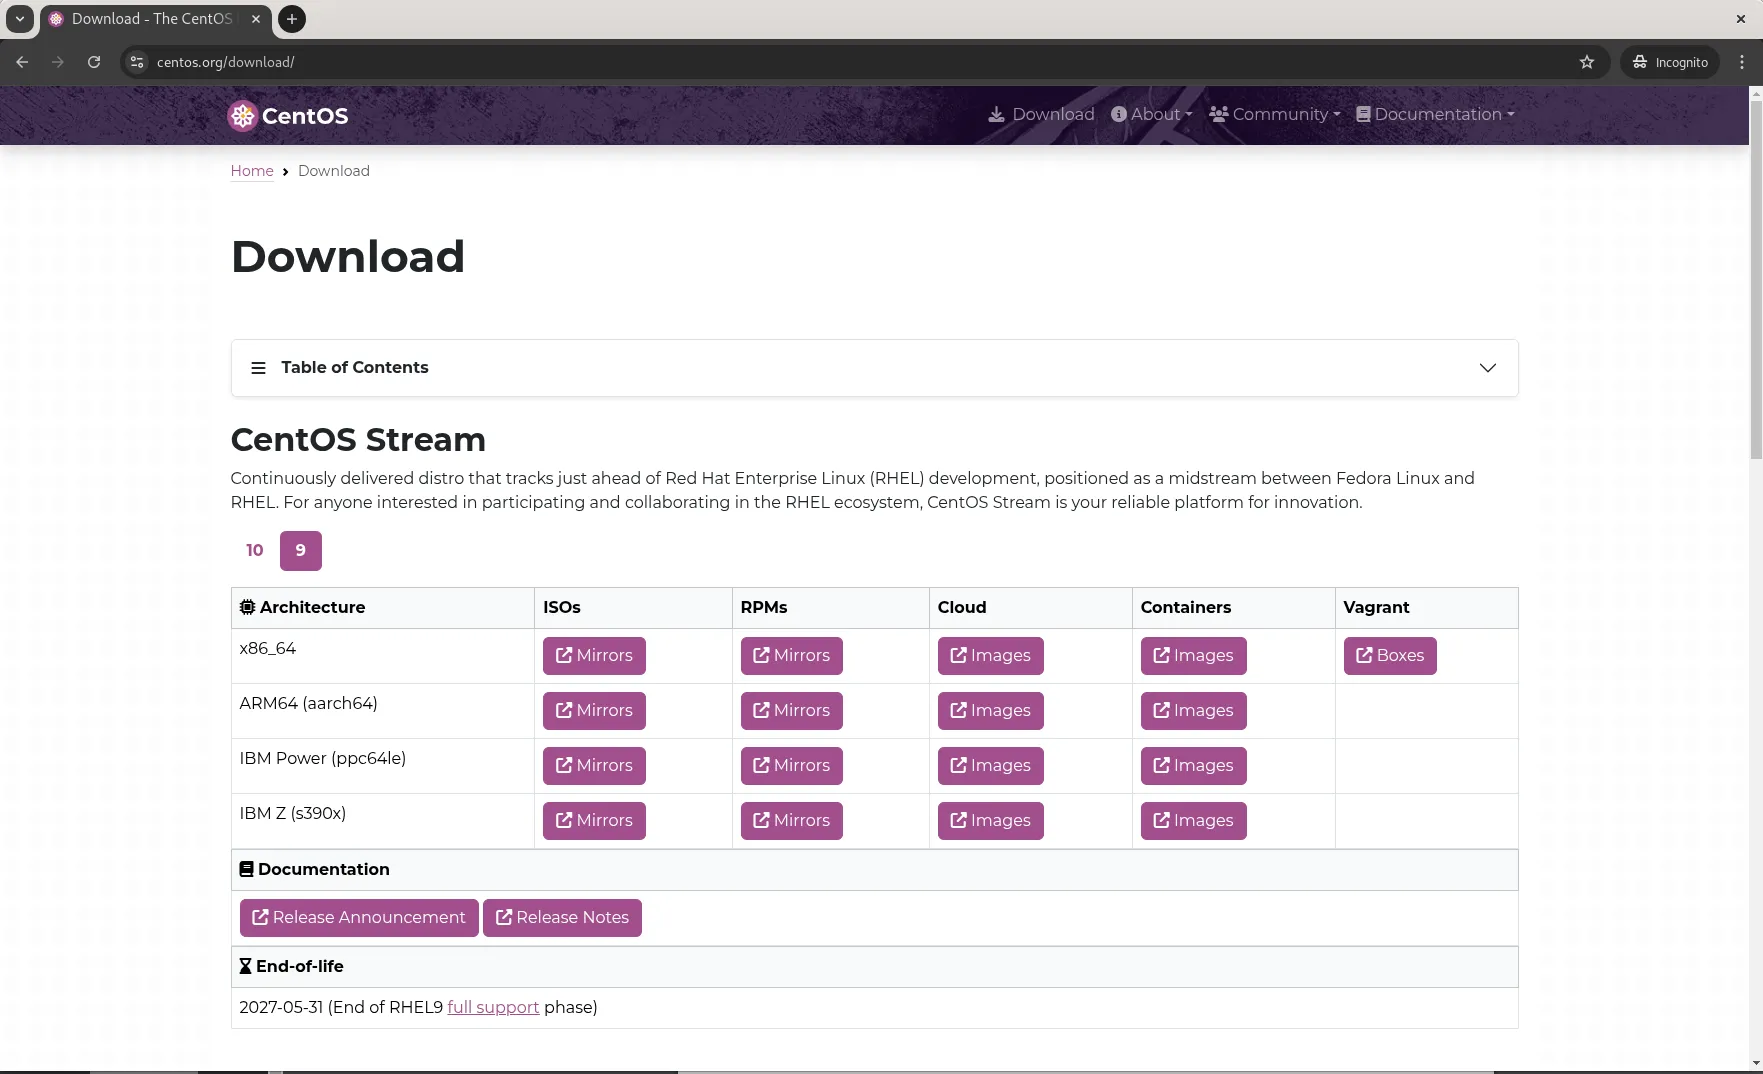Open ARM64 RPMs Mirrors
1763x1074 pixels.
792,711
